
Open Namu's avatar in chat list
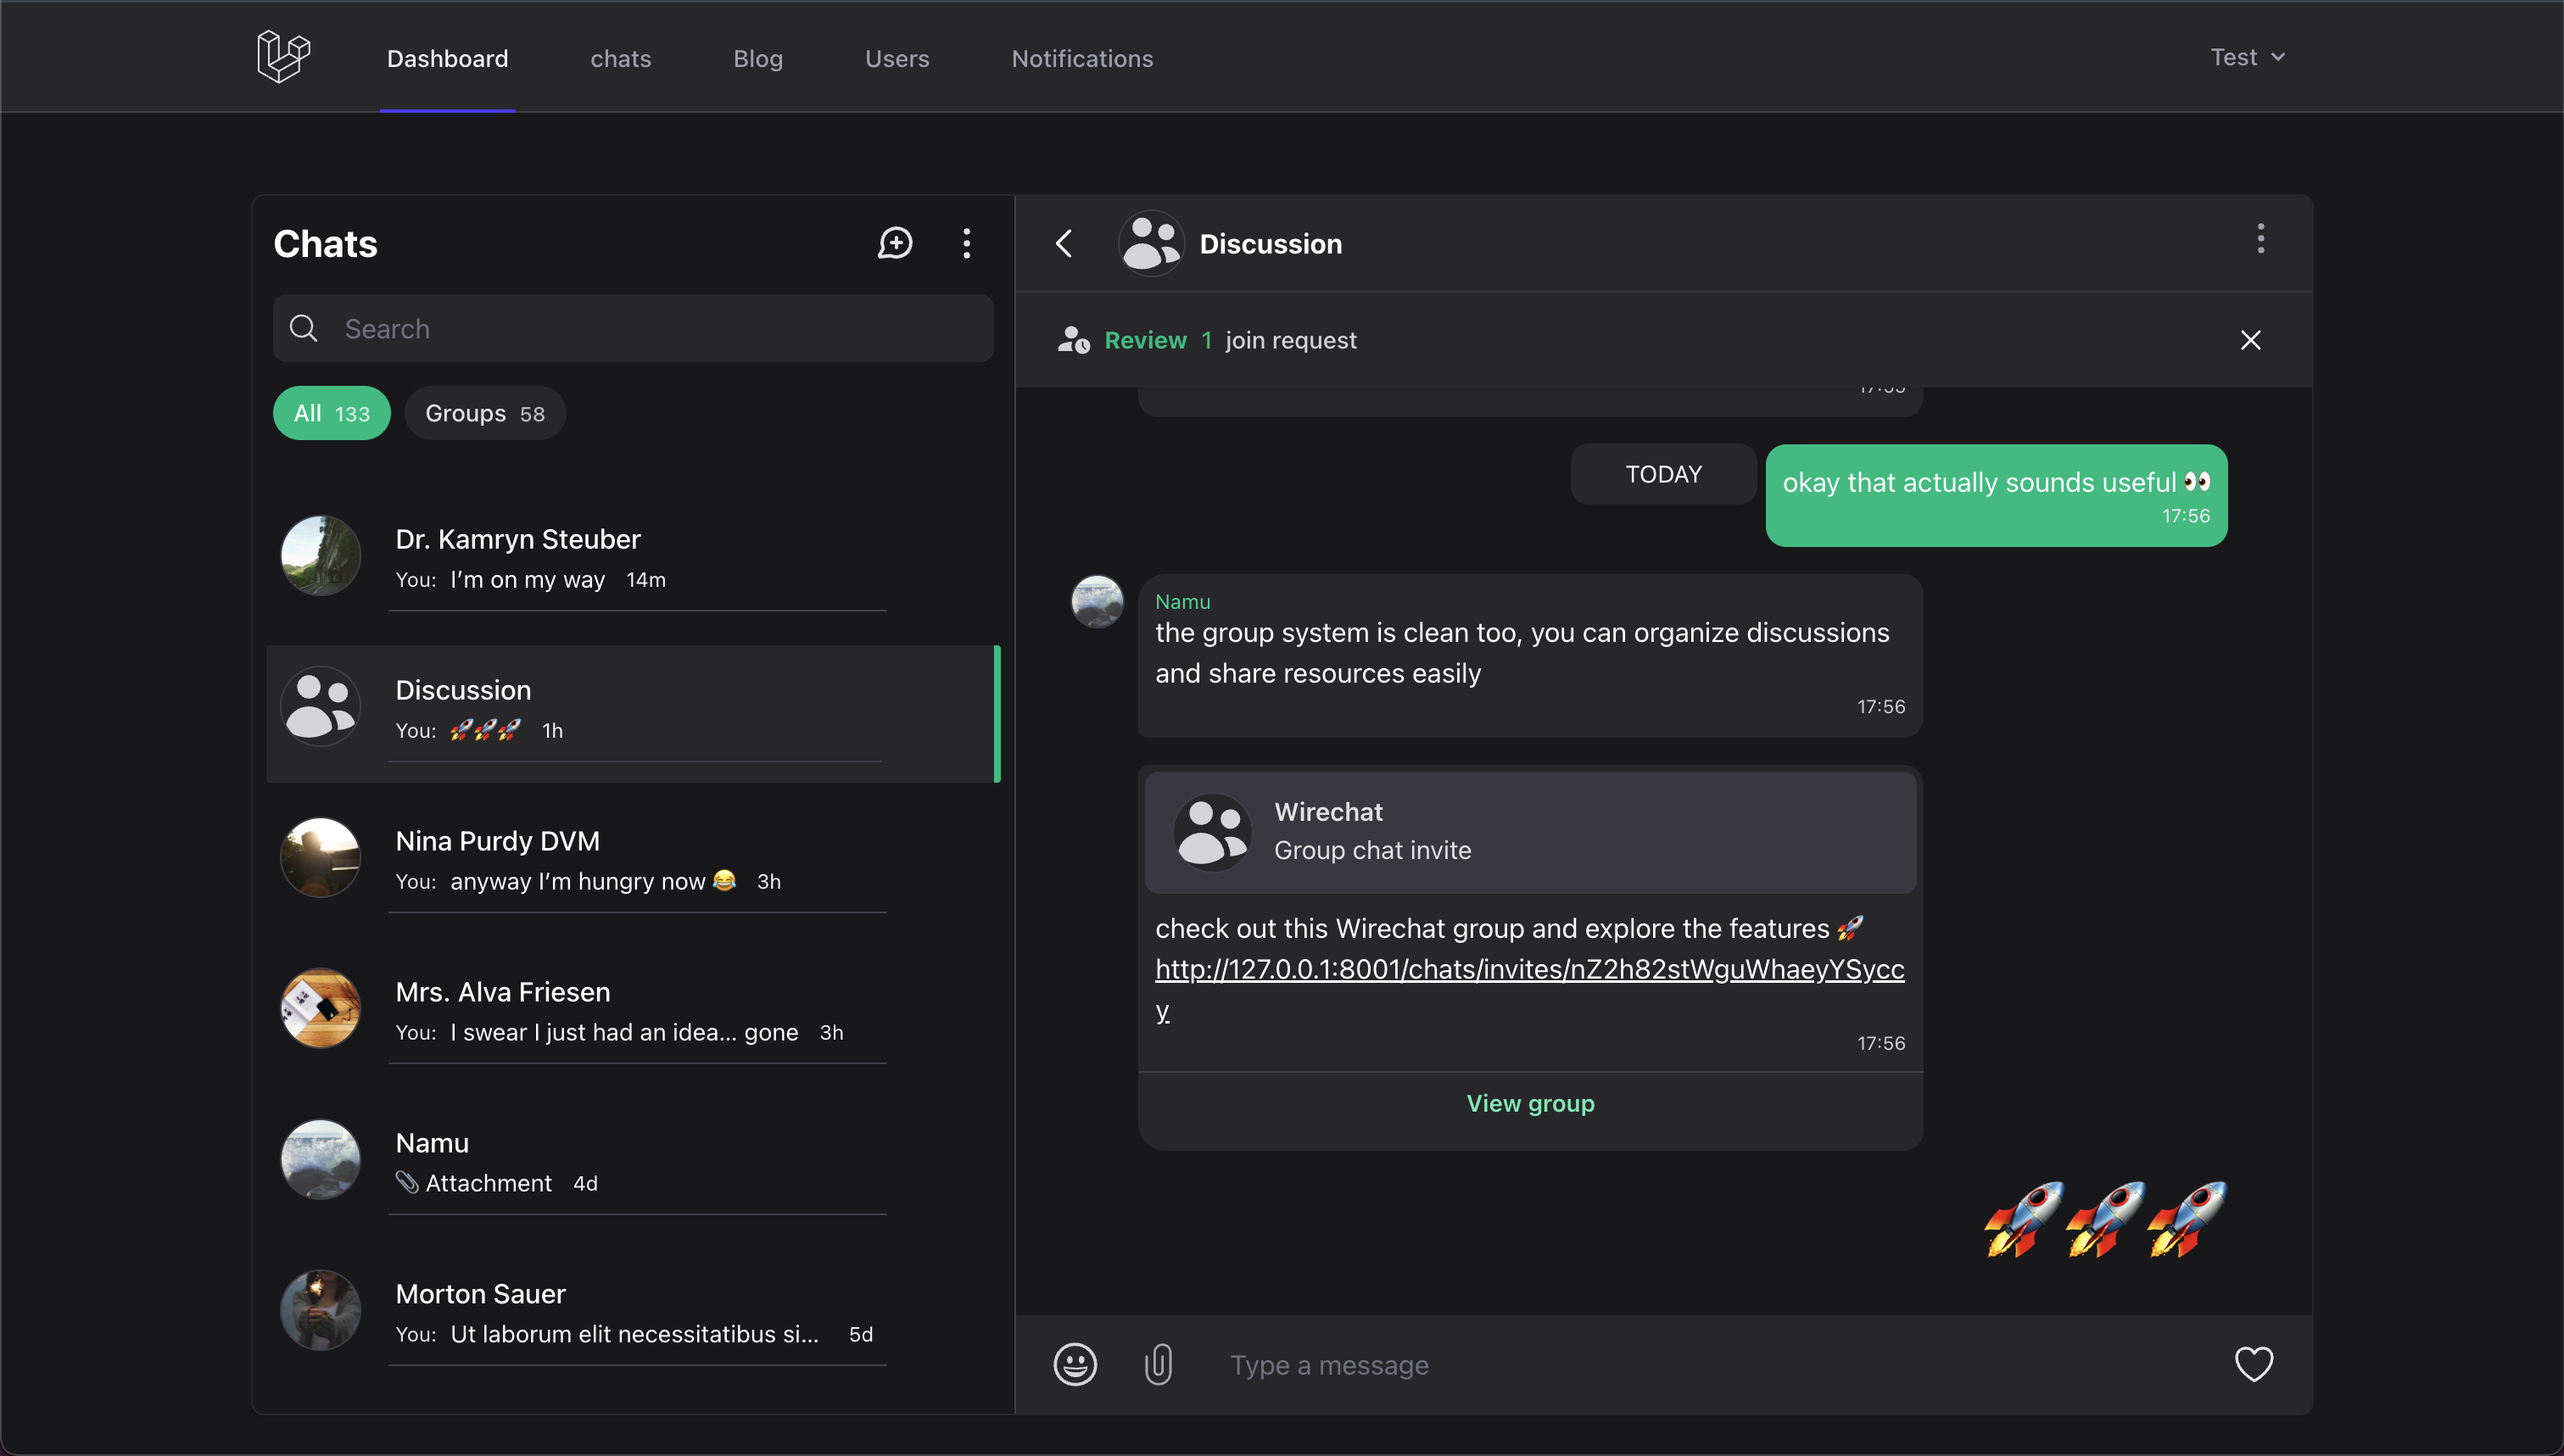pyautogui.click(x=320, y=1160)
